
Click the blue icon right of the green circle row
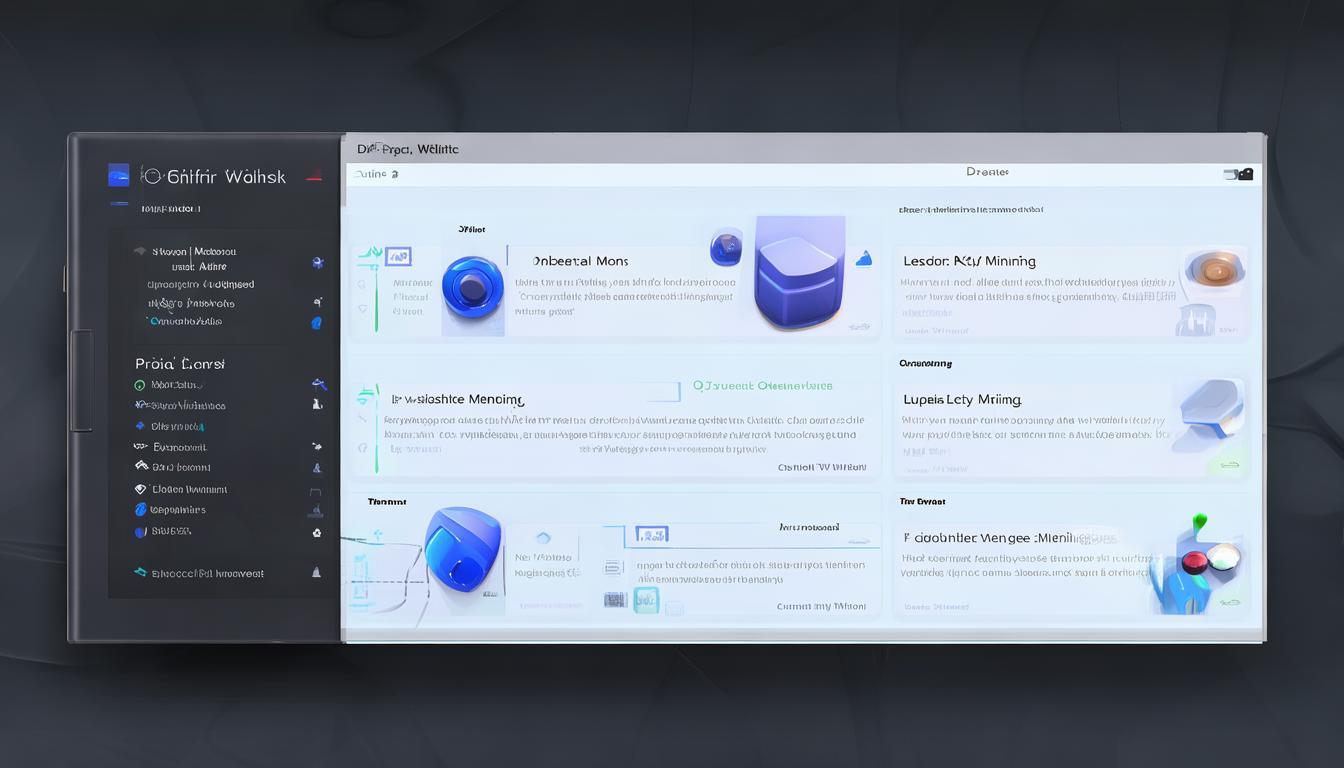coord(318,384)
